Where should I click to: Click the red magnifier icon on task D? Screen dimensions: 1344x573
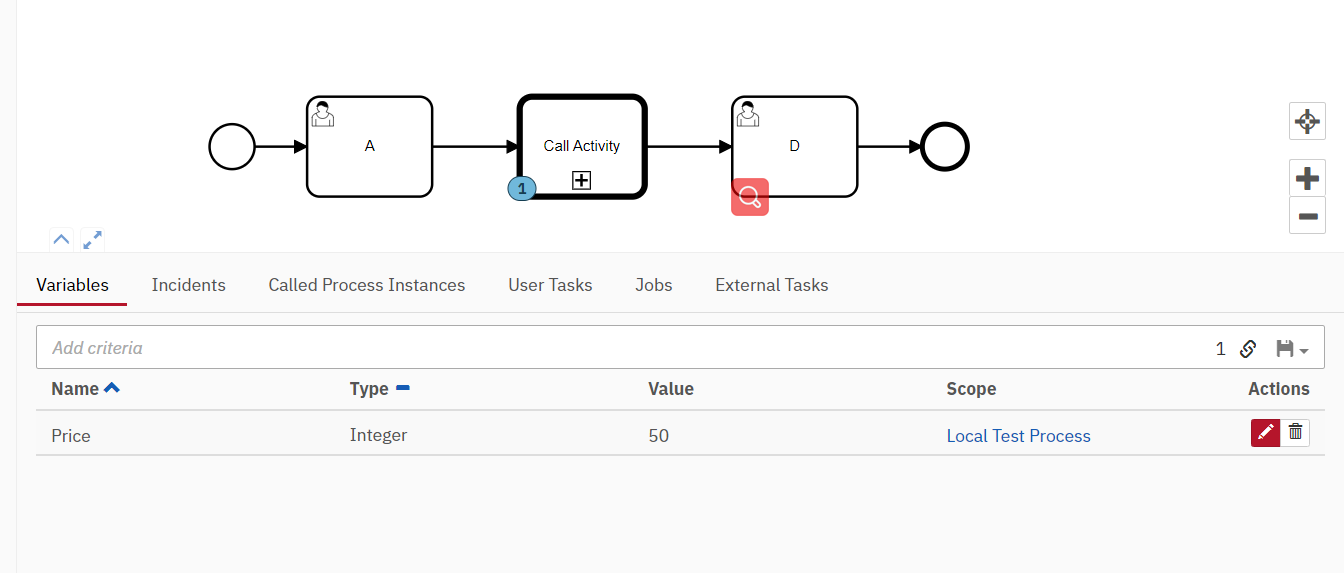pos(750,197)
